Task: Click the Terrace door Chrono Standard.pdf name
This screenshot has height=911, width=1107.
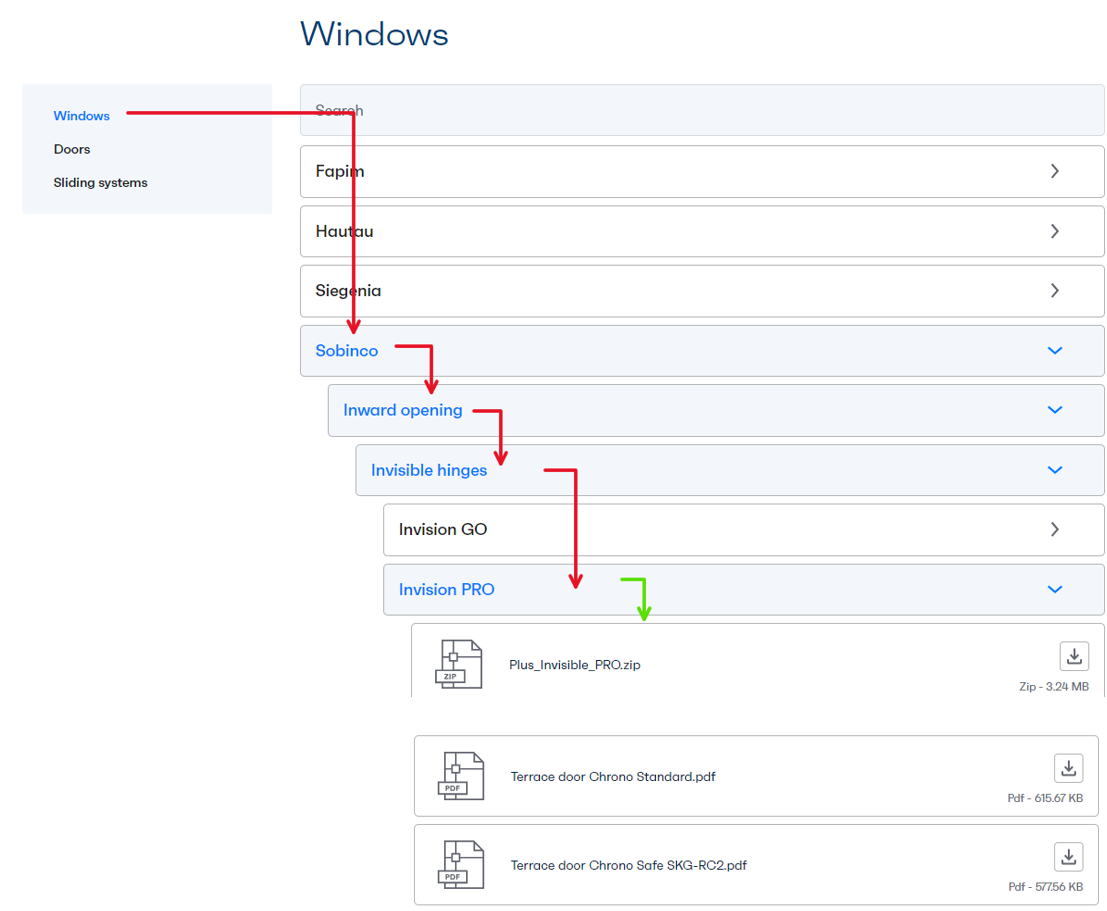Action: point(613,777)
